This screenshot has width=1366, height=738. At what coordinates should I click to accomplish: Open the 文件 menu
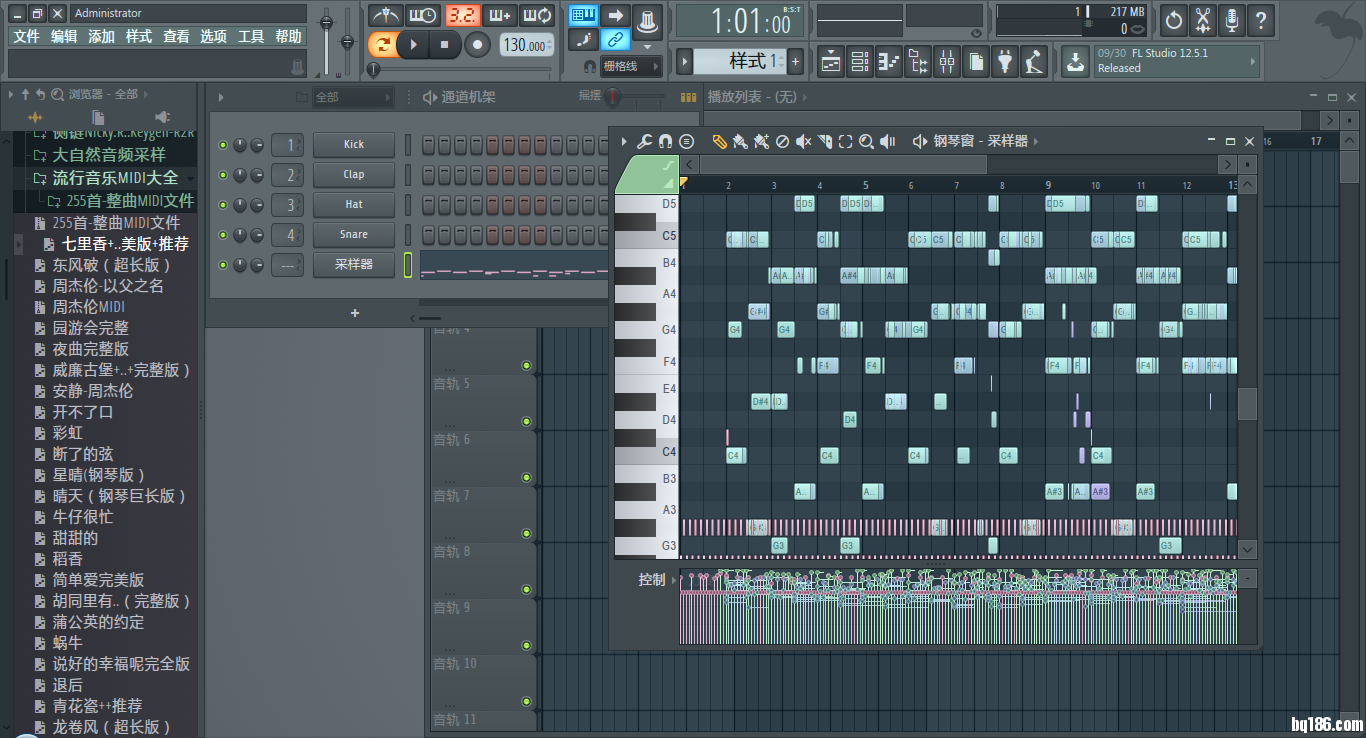coord(26,36)
